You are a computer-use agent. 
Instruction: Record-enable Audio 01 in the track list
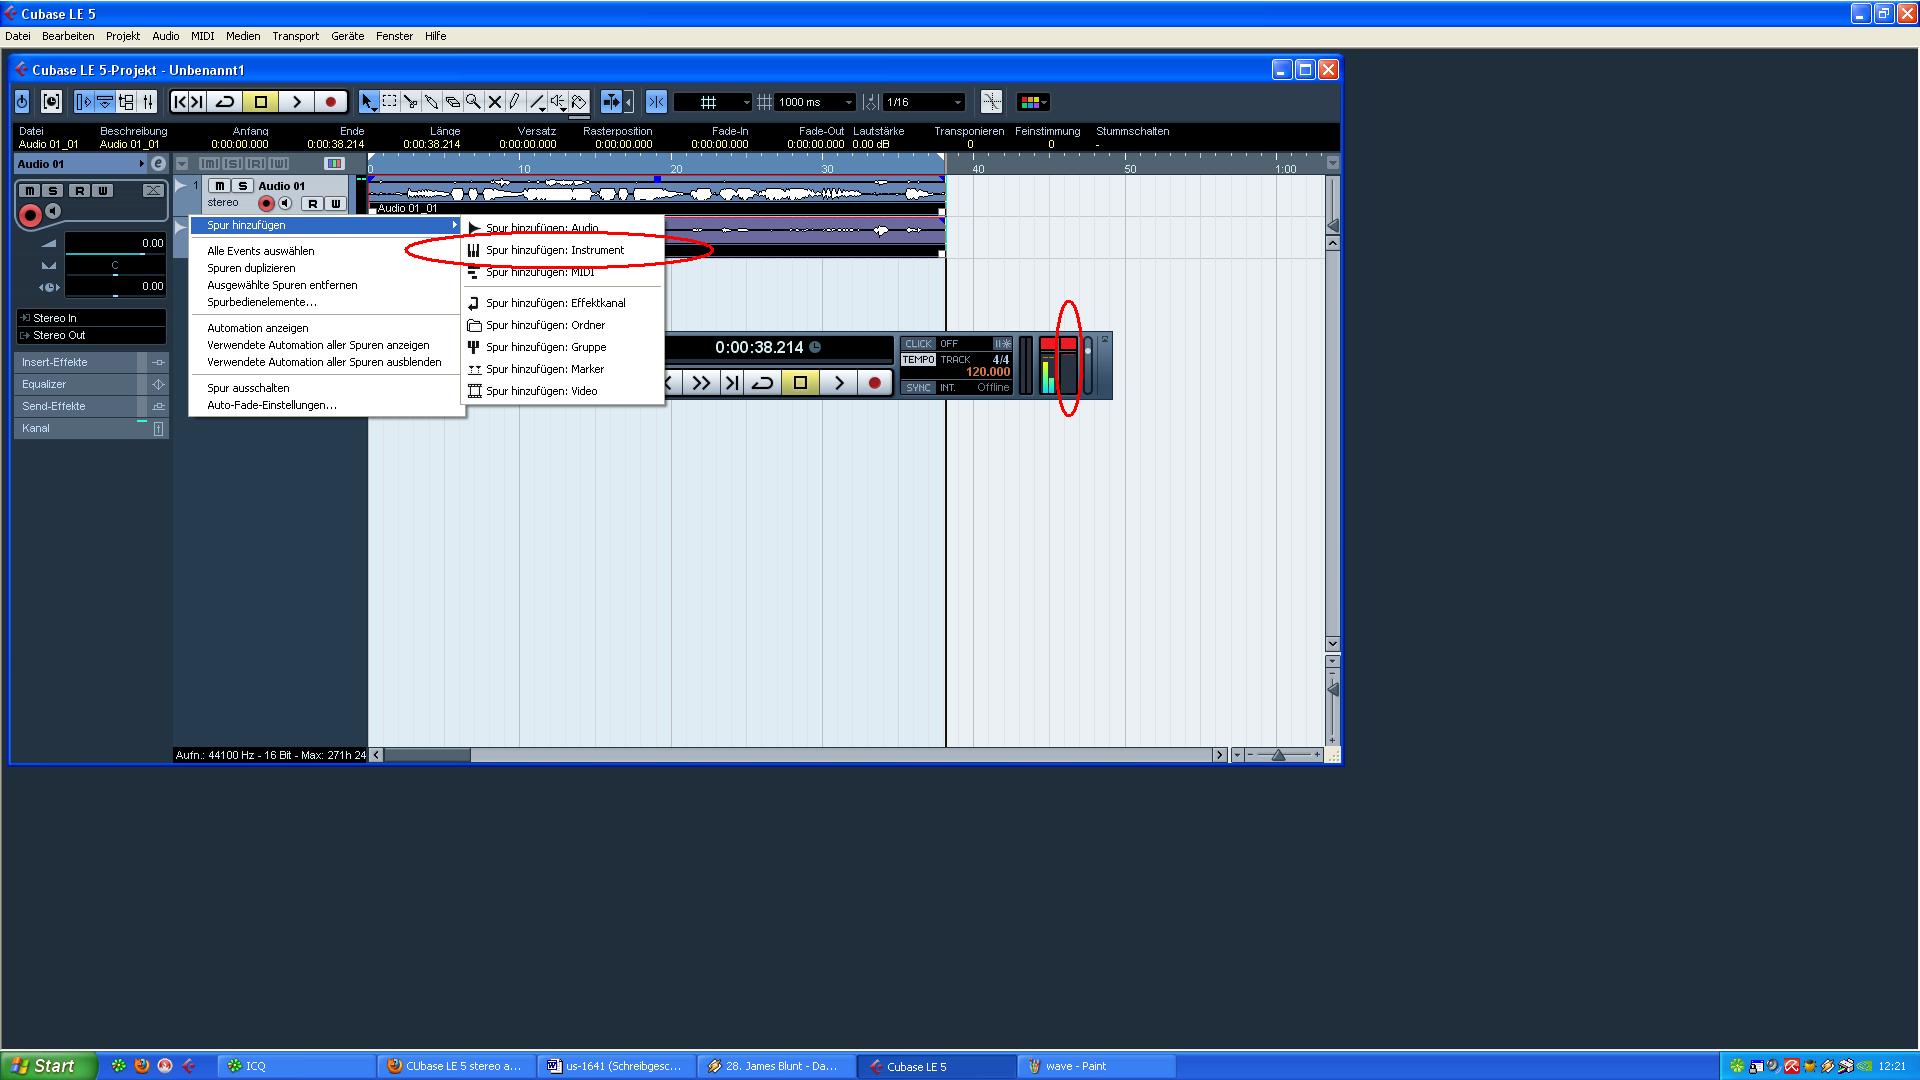[266, 203]
